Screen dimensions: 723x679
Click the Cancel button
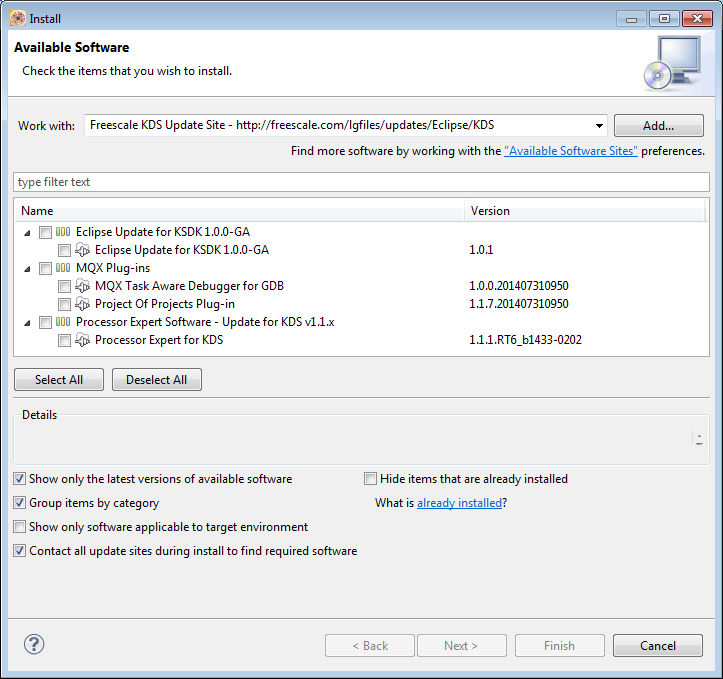658,645
